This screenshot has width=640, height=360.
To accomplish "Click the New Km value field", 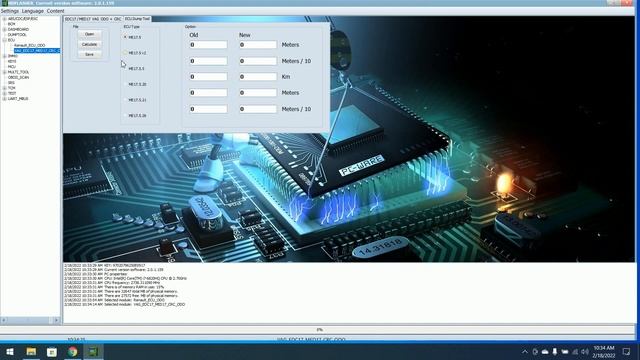I will click(x=258, y=77).
